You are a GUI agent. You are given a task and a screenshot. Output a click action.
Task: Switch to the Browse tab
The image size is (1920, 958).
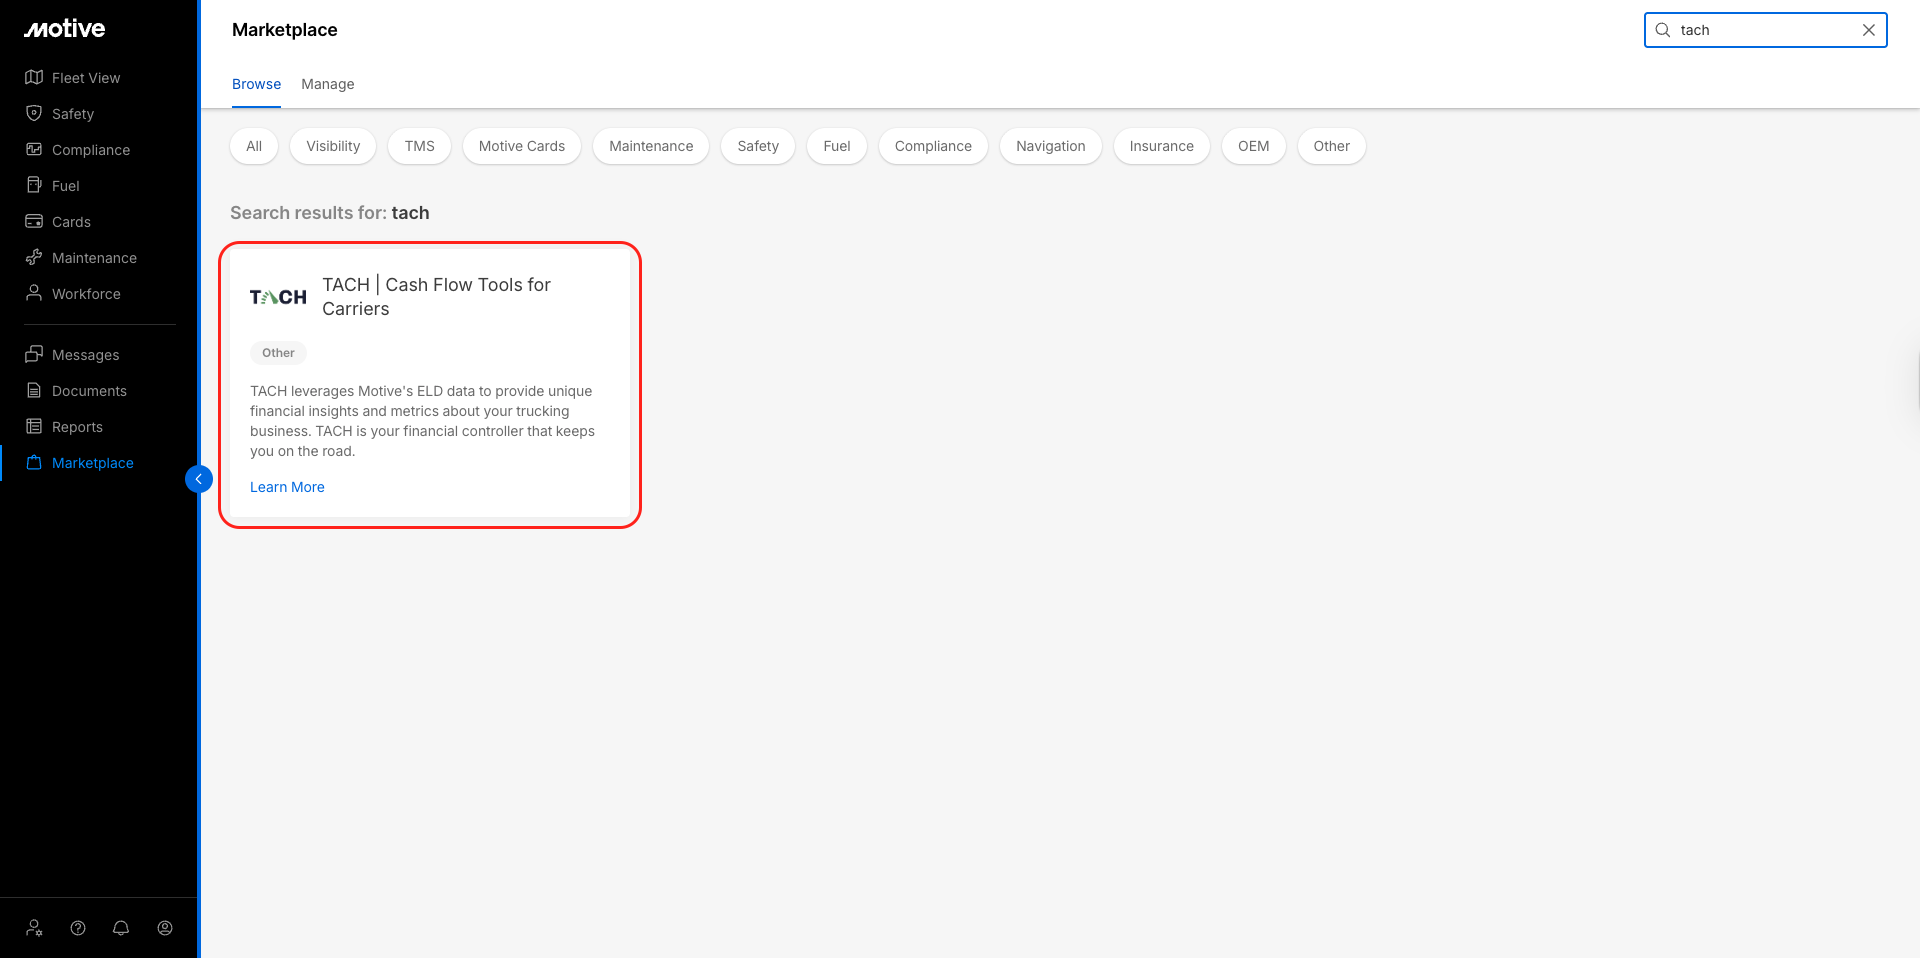coord(256,84)
